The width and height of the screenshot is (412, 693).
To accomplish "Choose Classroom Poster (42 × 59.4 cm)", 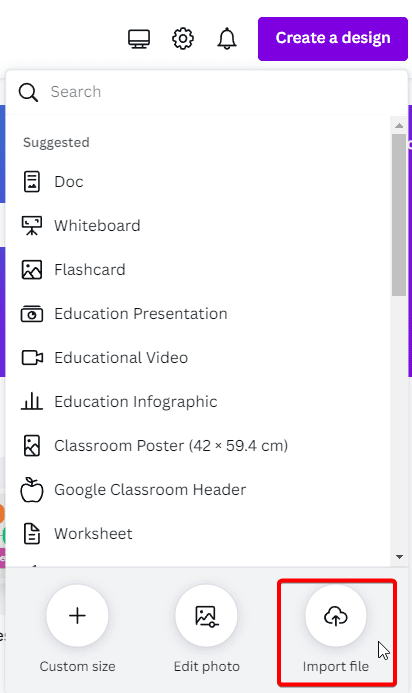I will click(171, 446).
